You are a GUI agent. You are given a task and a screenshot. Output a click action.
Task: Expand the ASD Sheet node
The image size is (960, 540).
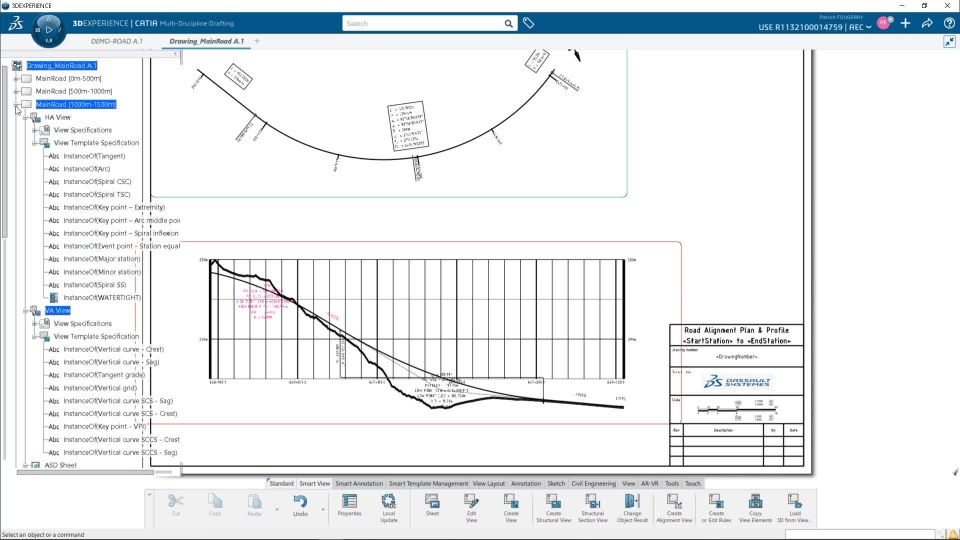point(26,465)
